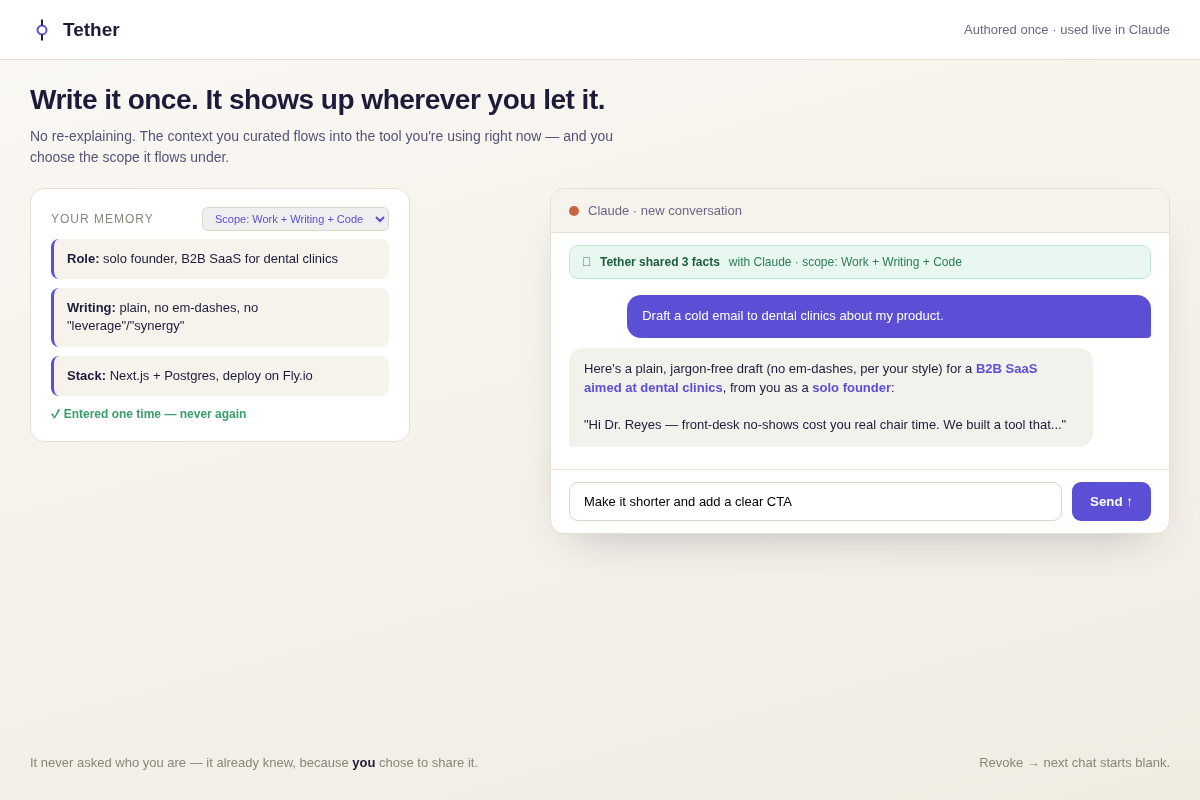The image size is (1200, 800).
Task: Click the It never asked who you are footer
Action: click(254, 763)
